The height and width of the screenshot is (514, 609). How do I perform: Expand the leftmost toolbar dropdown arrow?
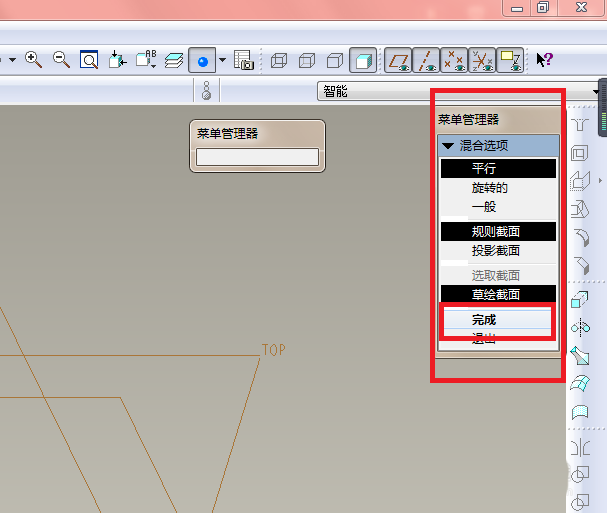(12, 60)
